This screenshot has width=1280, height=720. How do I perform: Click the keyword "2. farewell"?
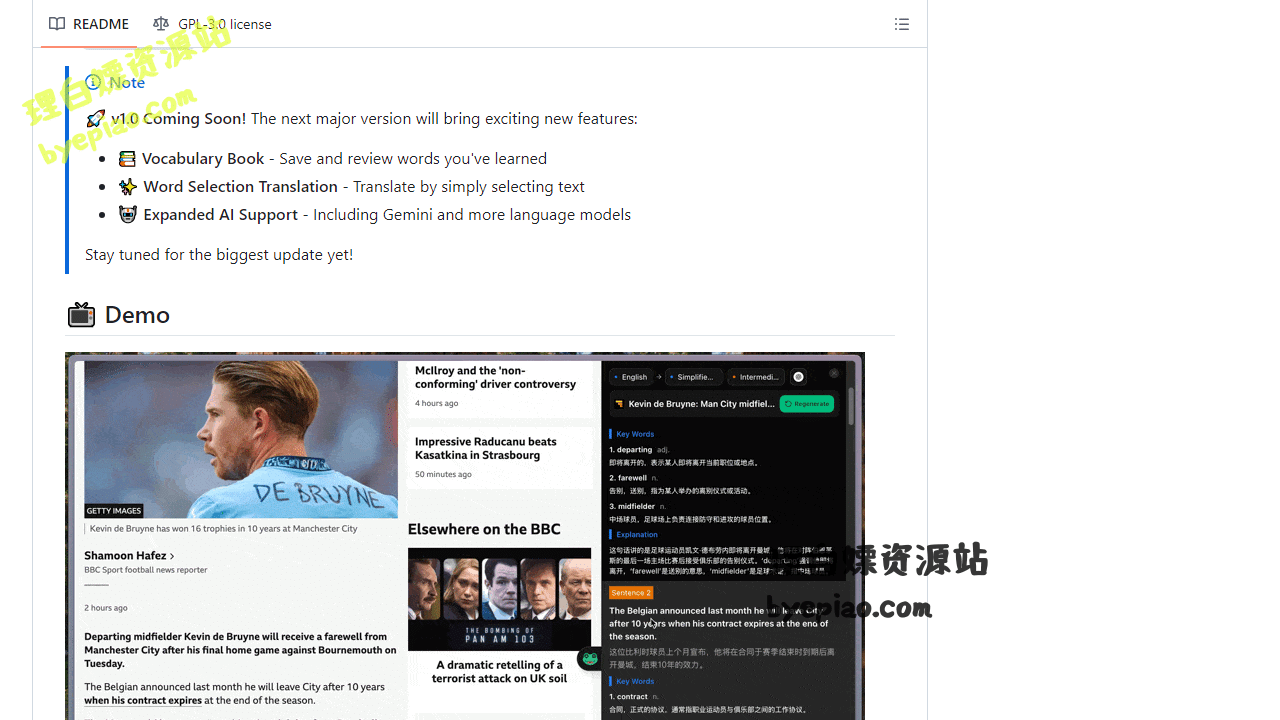point(628,478)
